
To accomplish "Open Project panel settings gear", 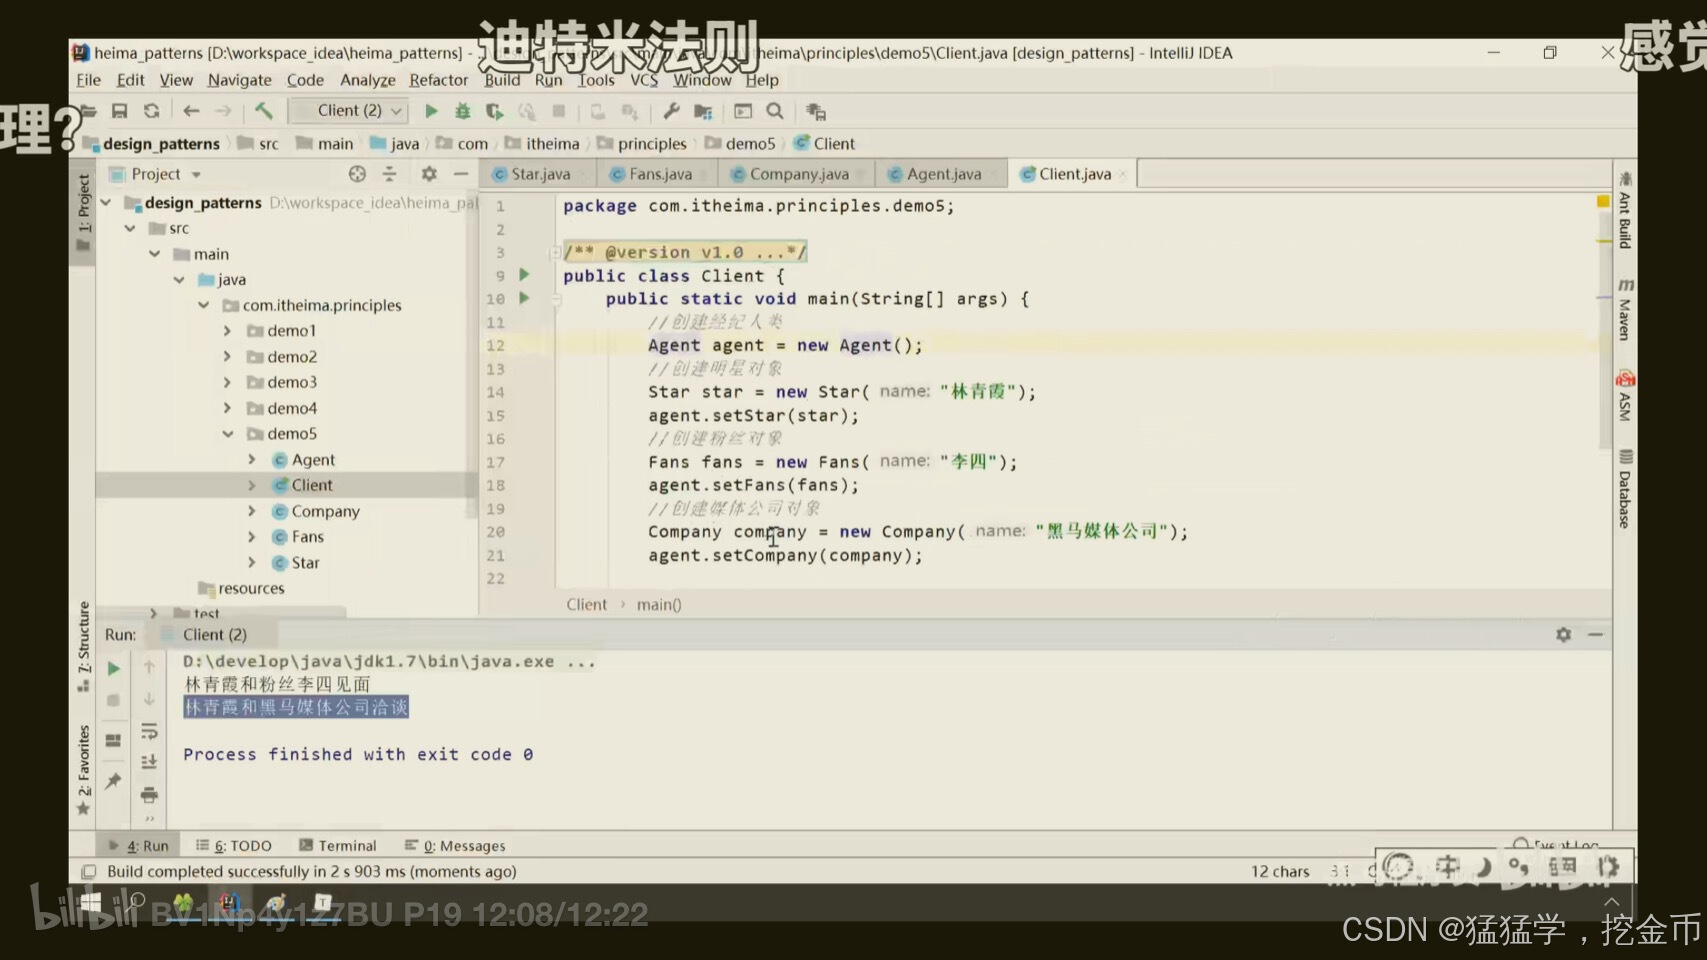I will pyautogui.click(x=429, y=174).
